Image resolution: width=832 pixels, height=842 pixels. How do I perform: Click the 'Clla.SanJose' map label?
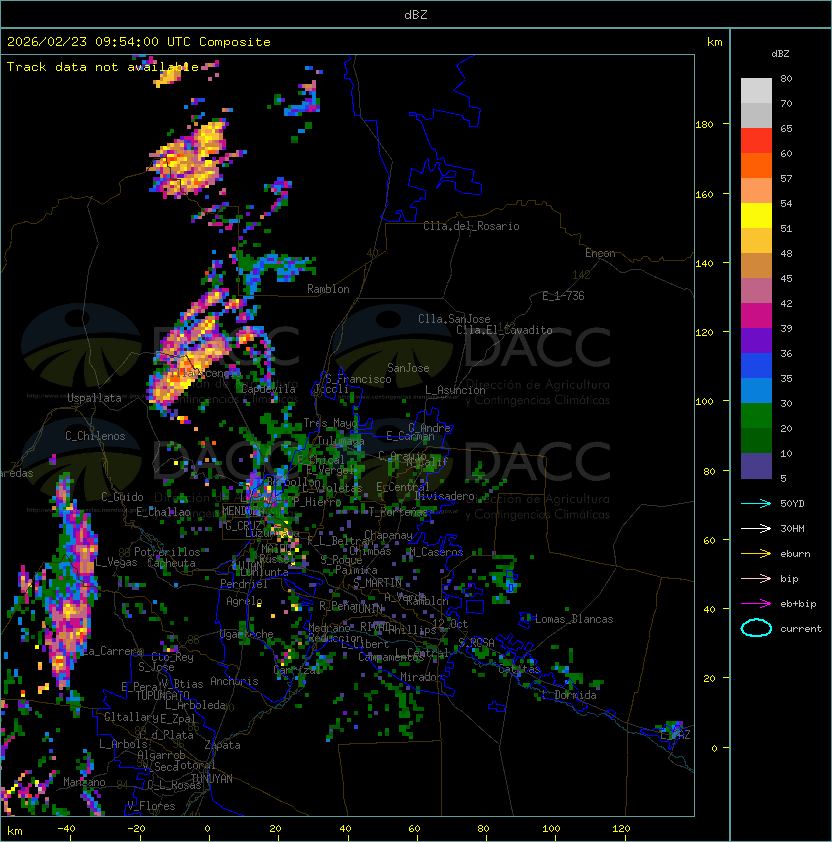click(x=454, y=319)
